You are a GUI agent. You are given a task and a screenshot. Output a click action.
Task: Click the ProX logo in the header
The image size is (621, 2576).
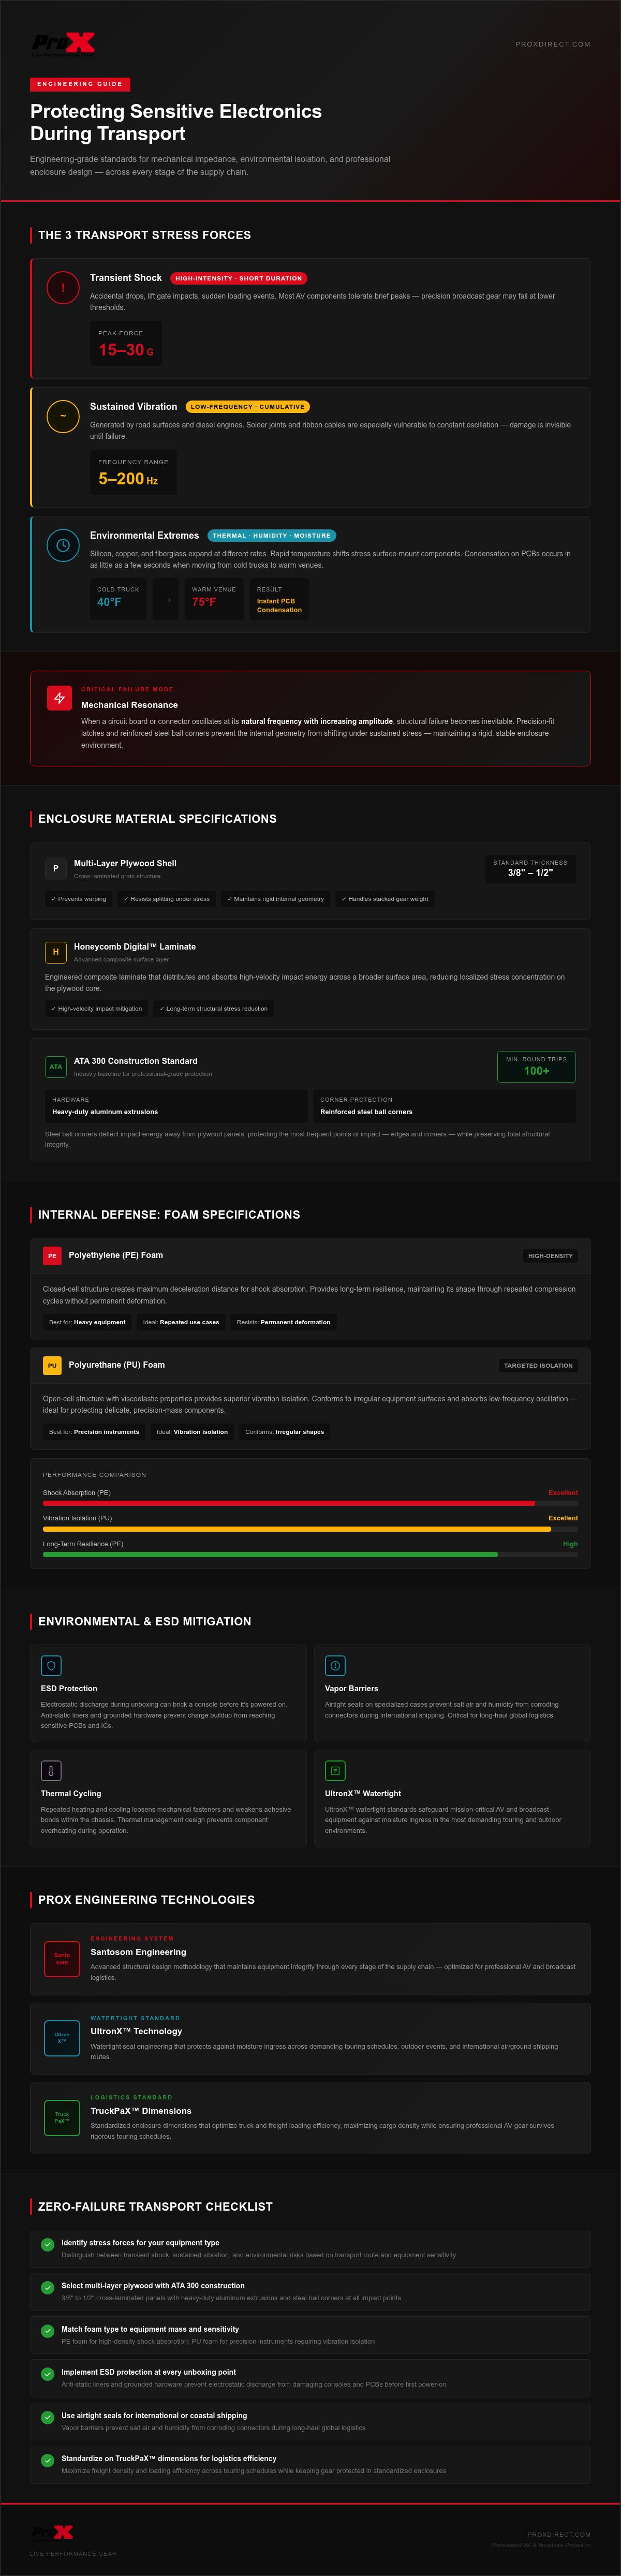[63, 43]
